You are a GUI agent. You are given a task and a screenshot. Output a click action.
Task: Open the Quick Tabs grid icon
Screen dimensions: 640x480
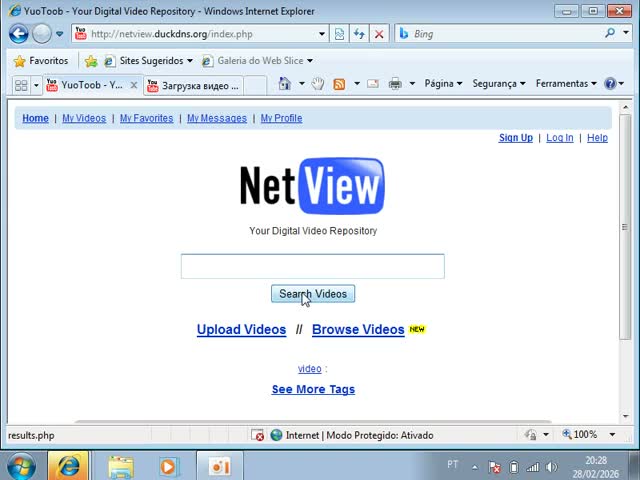pyautogui.click(x=21, y=85)
